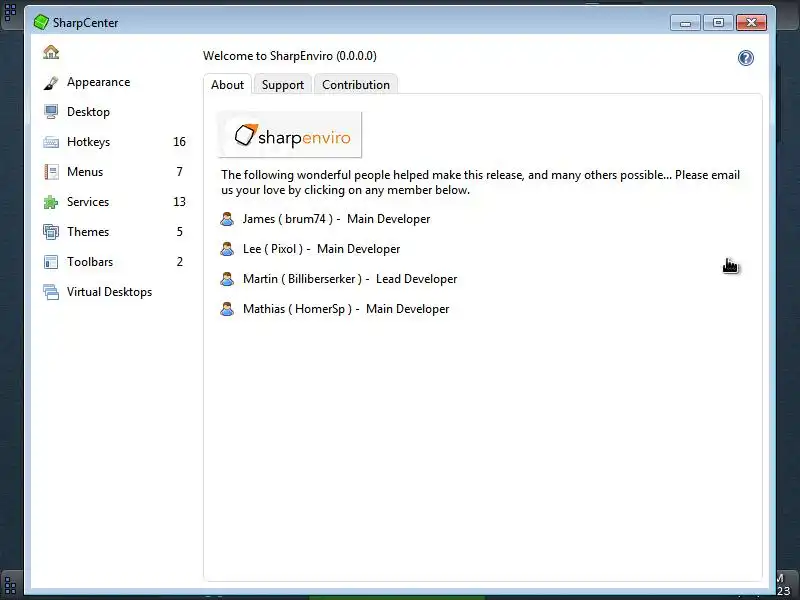Click the Toolbars count 2
The image size is (800, 600).
(x=179, y=262)
